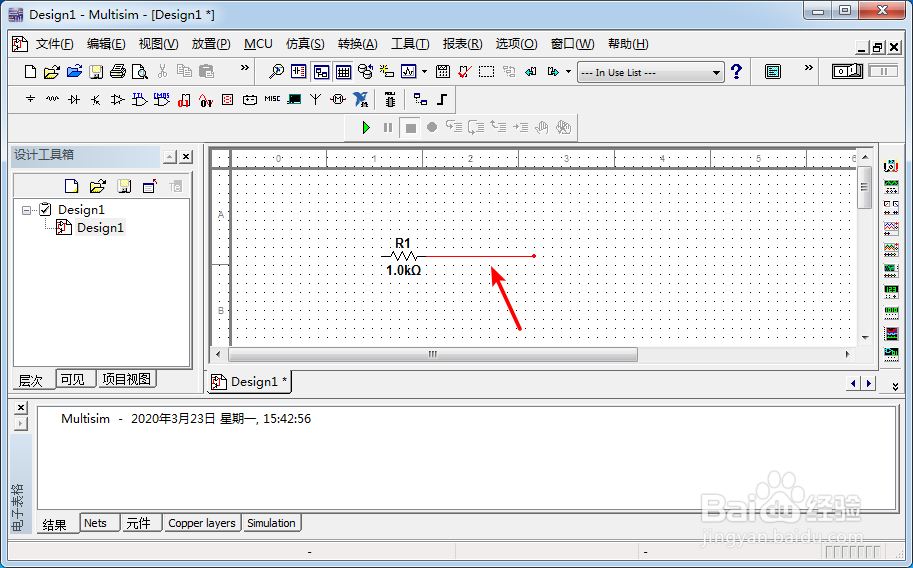Run the simulation with green play button
Screen dimensions: 913x568
366,128
